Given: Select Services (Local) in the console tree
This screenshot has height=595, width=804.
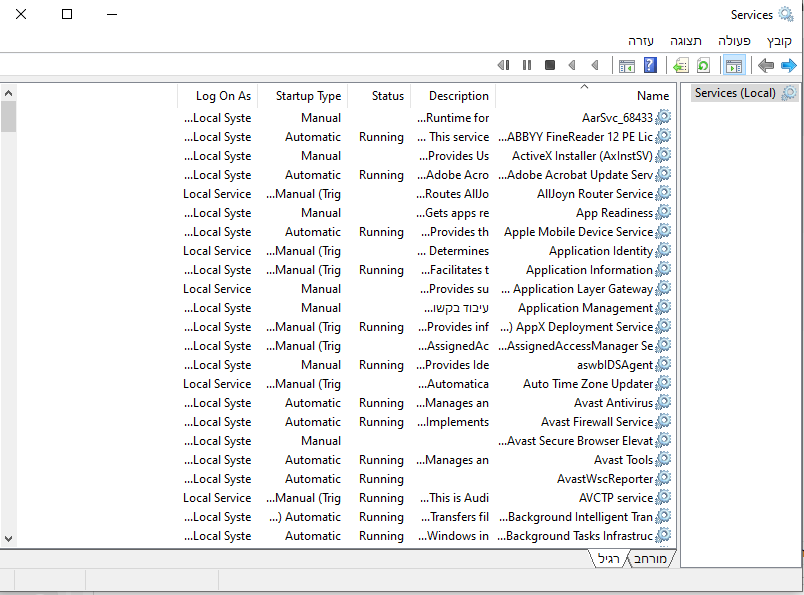Looking at the screenshot, I should (x=735, y=93).
